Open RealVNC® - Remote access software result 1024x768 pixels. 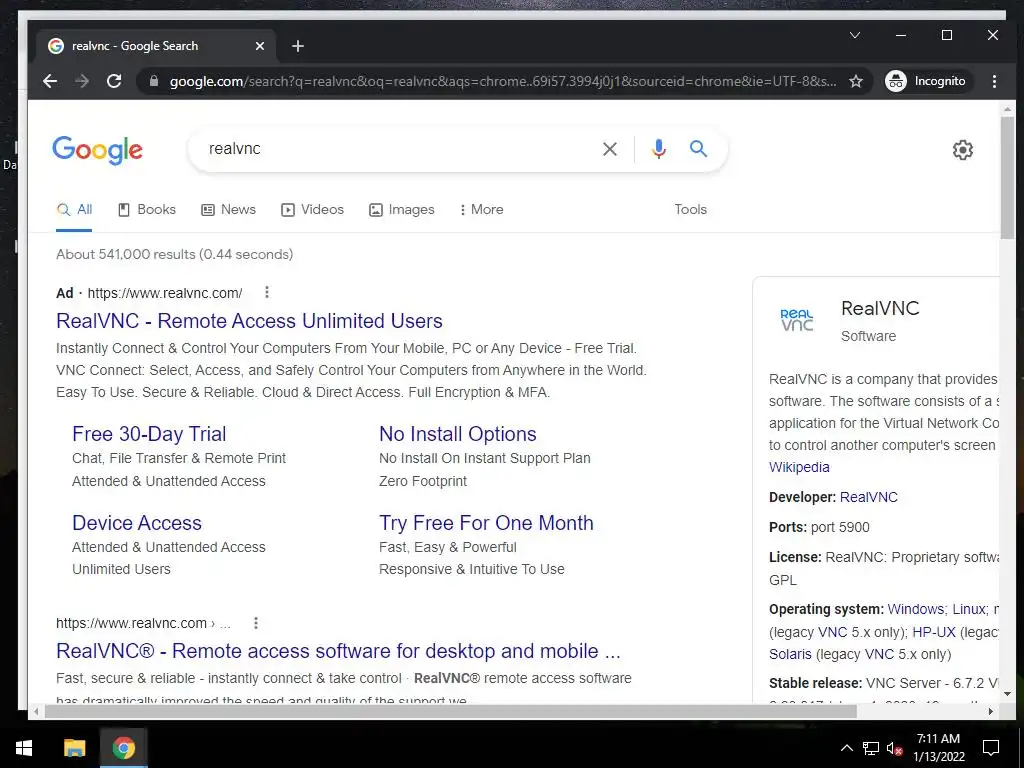(x=338, y=650)
